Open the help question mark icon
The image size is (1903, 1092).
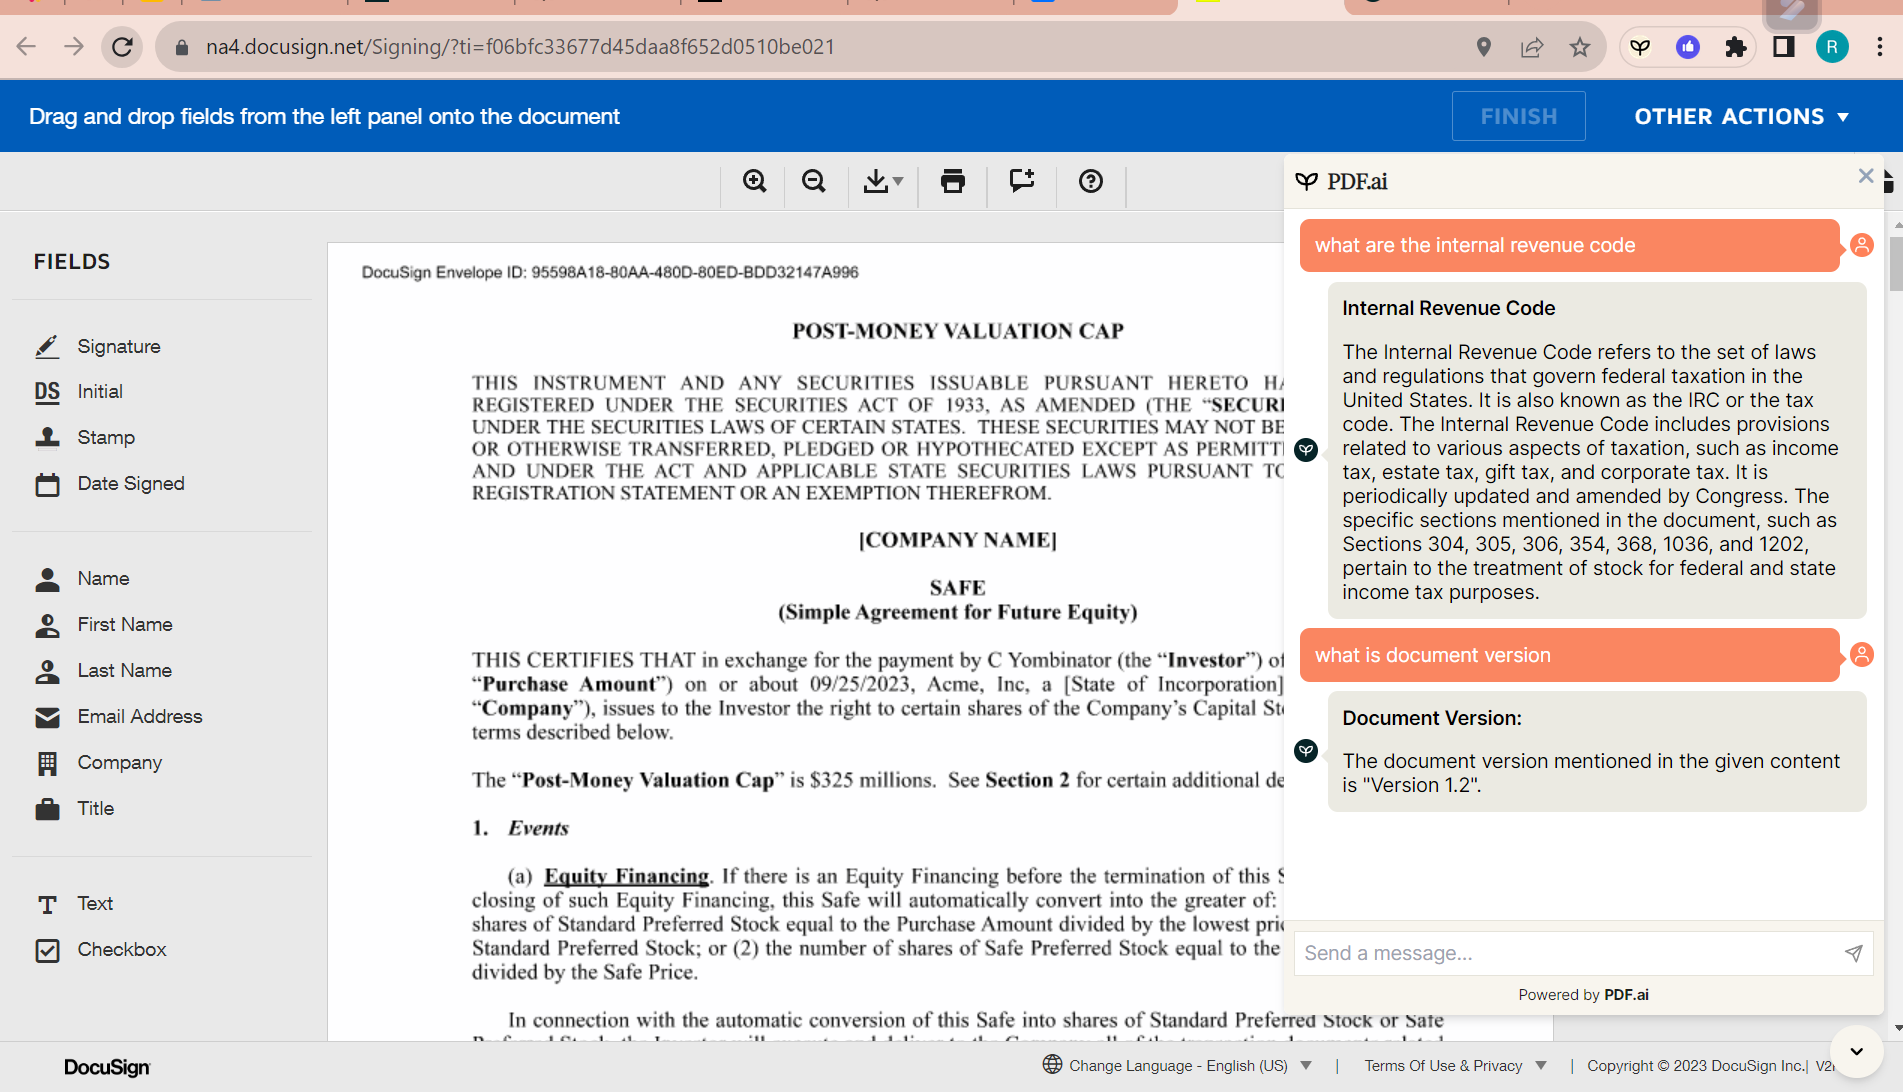coord(1091,181)
